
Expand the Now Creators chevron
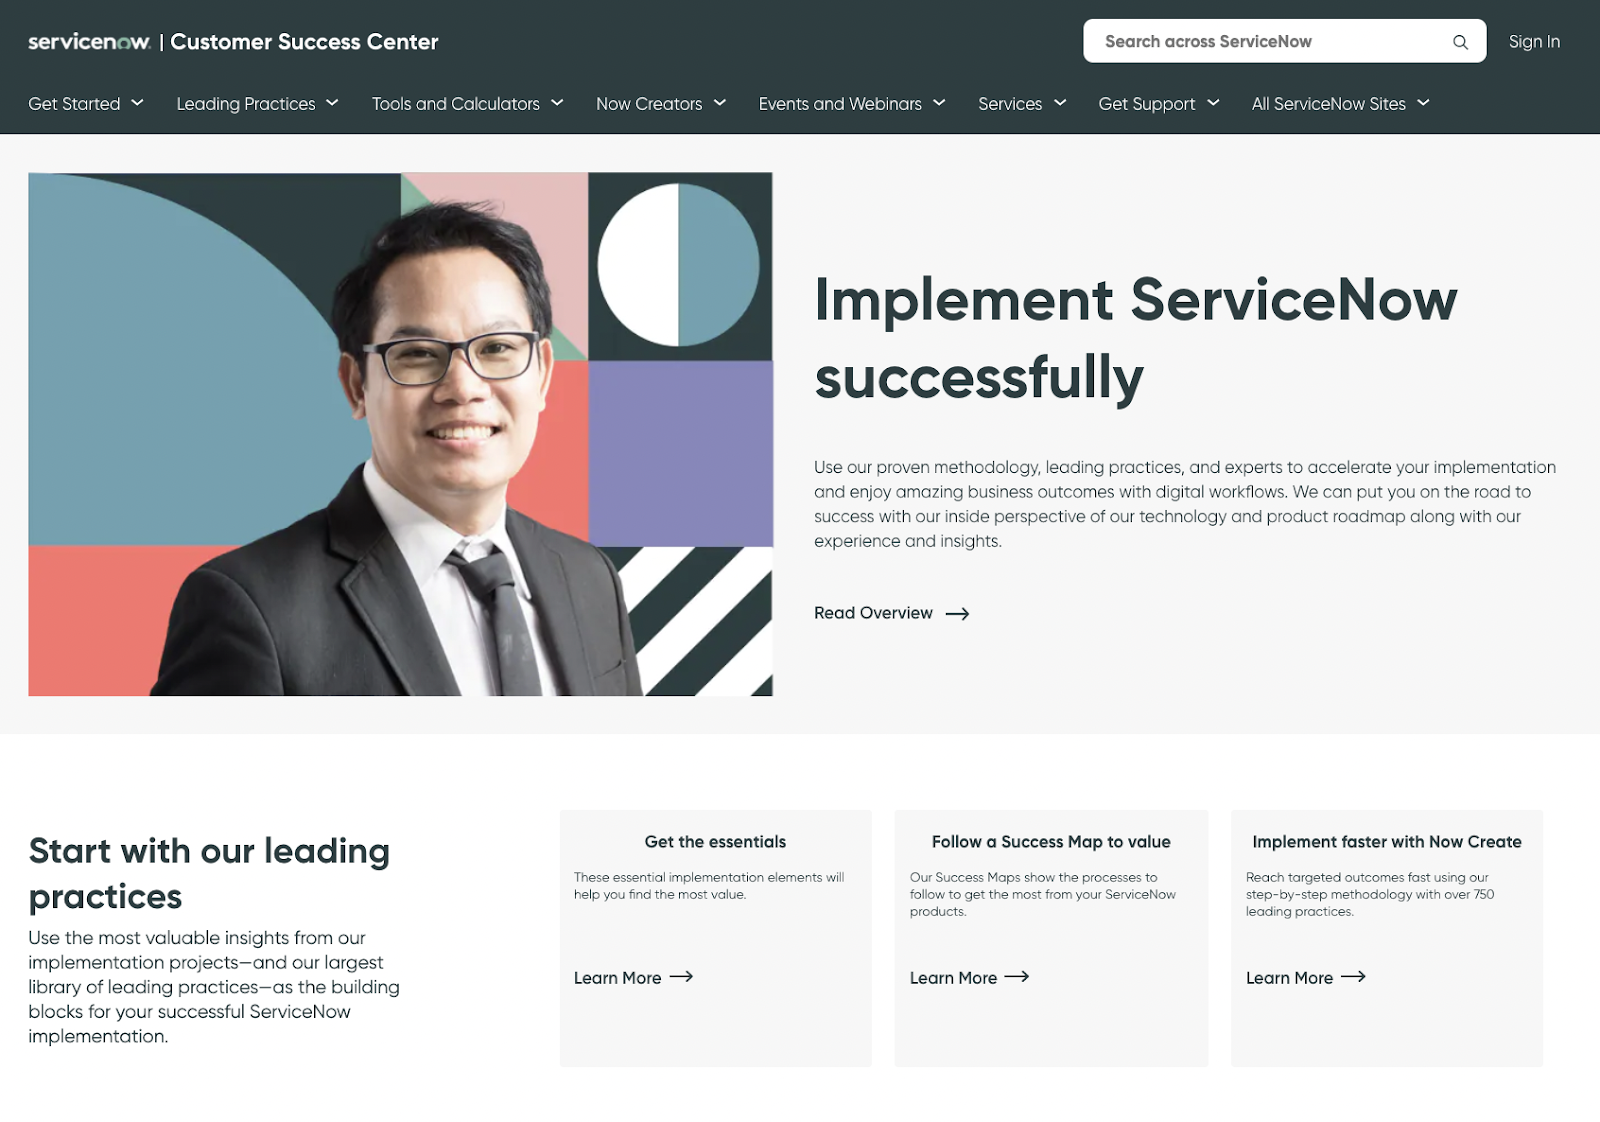point(720,103)
